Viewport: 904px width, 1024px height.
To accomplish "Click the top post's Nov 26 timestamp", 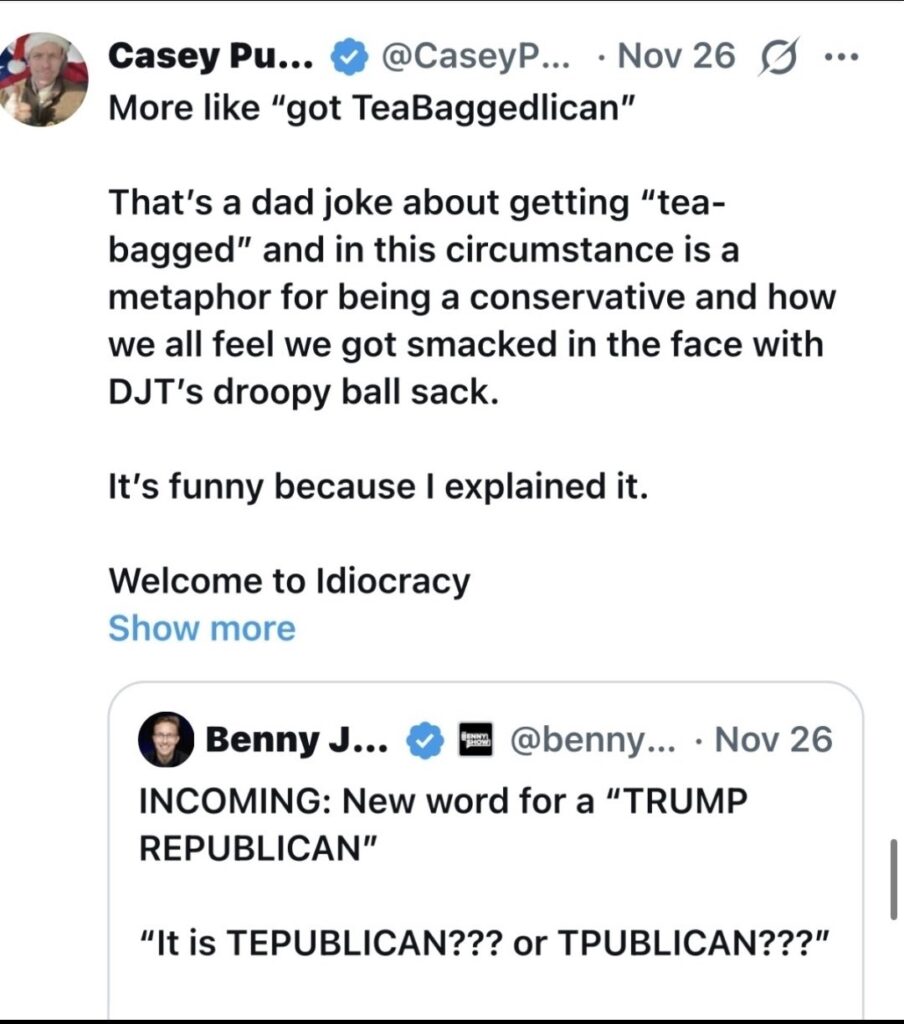I will click(x=677, y=56).
